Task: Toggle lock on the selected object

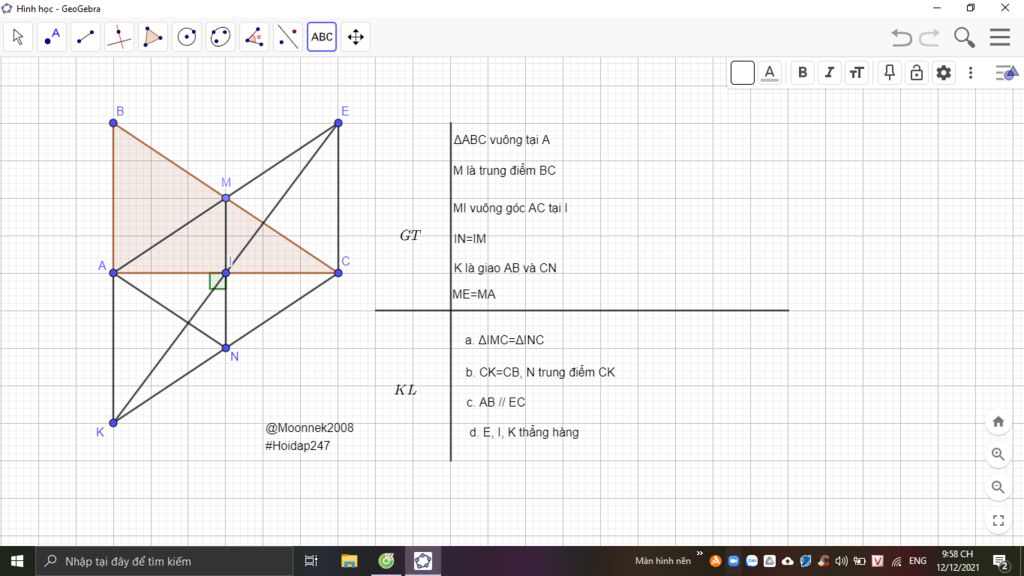Action: pos(917,72)
